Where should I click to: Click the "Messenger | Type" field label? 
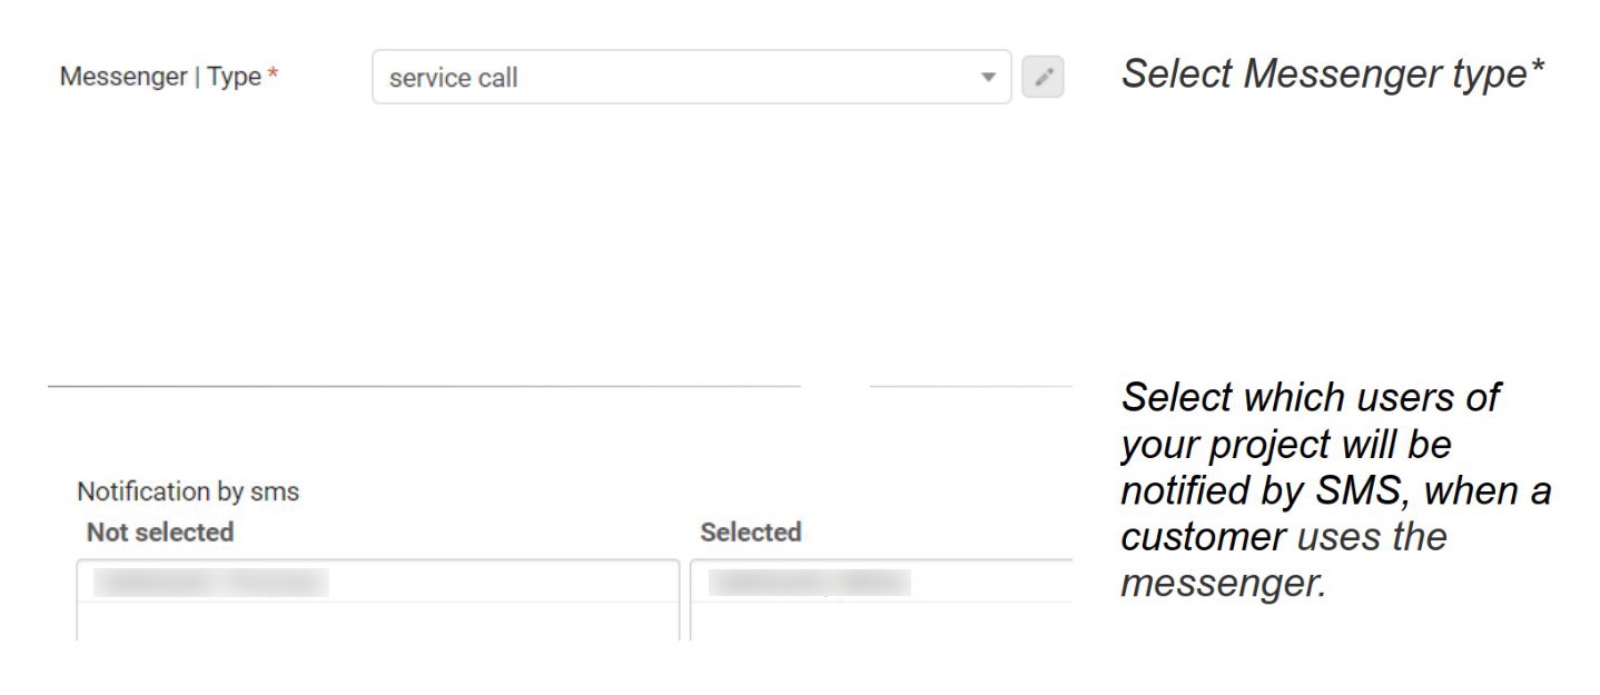pos(161,77)
